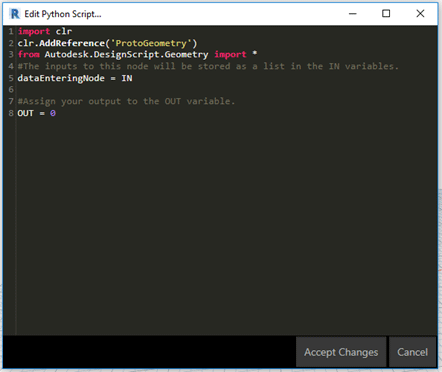Viewport: 442px width, 372px height.
Task: Click the purple 0 value after OUT
Action: pyautogui.click(x=53, y=113)
